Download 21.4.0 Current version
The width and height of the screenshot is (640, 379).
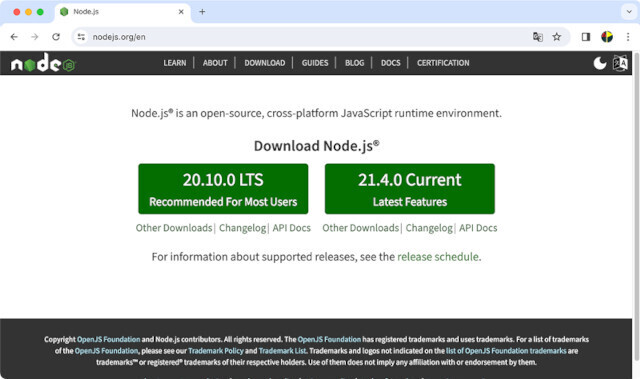point(410,189)
